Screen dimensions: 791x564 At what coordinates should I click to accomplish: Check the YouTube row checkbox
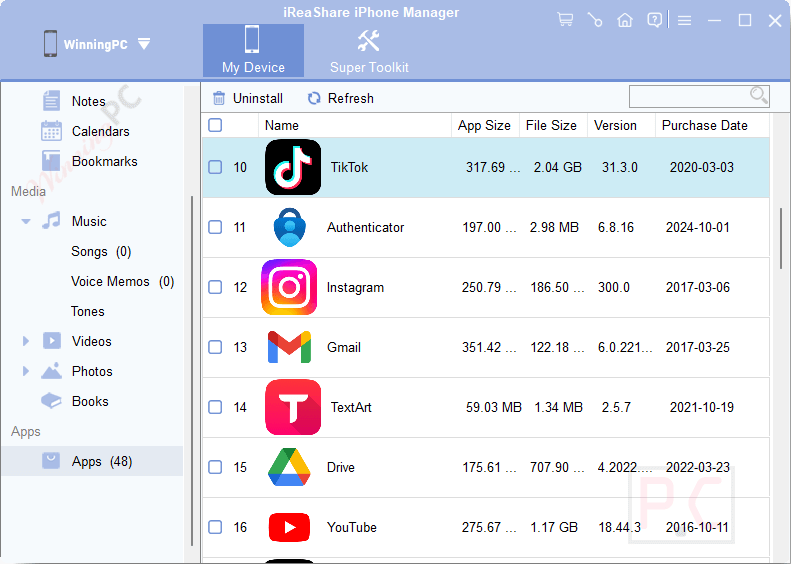215,527
